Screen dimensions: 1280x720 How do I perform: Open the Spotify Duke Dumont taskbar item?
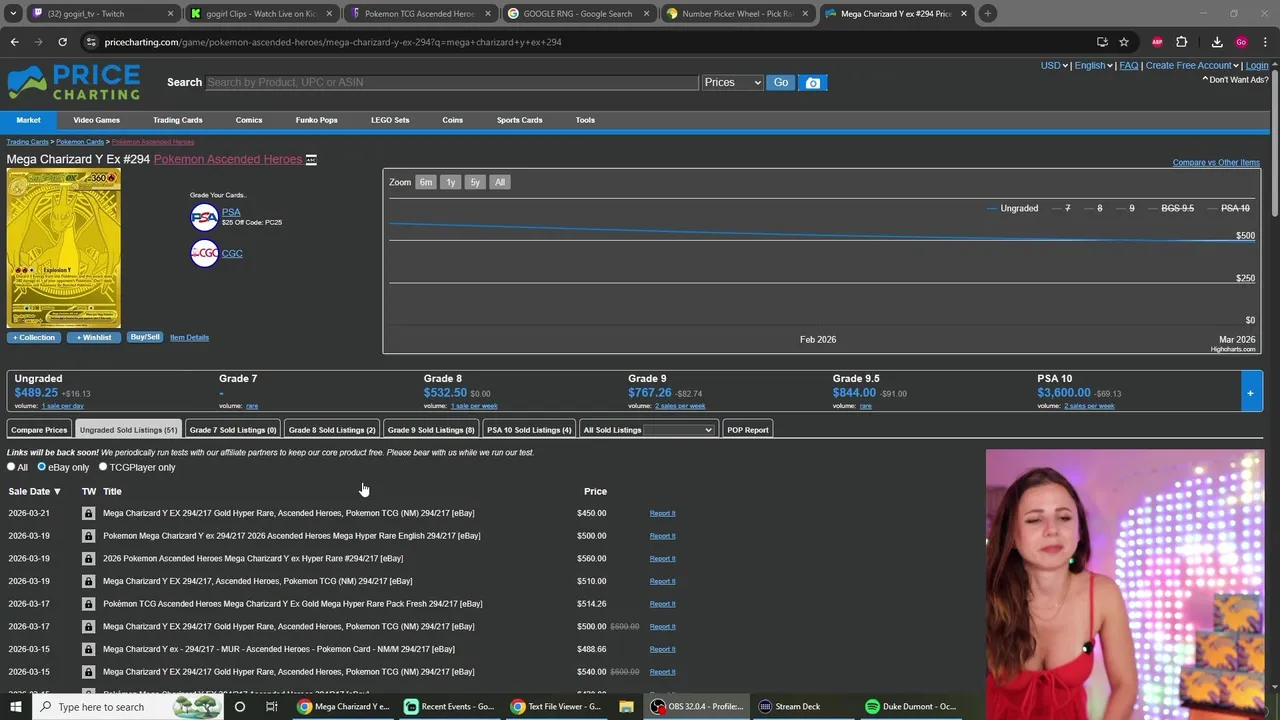pyautogui.click(x=910, y=707)
